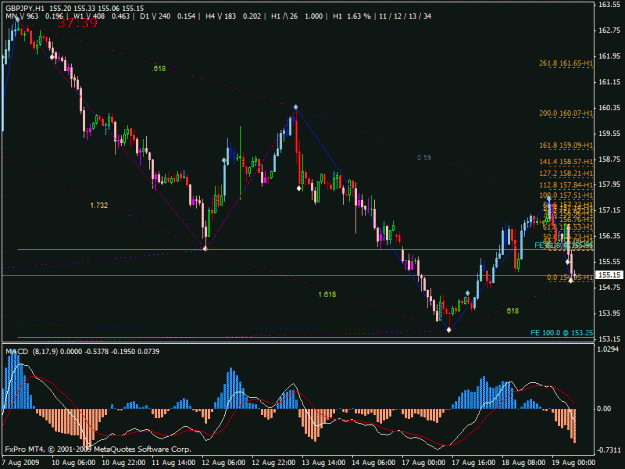The height and width of the screenshot is (469, 625).
Task: Click the highlighted 155.15 current price tag
Action: click(609, 275)
